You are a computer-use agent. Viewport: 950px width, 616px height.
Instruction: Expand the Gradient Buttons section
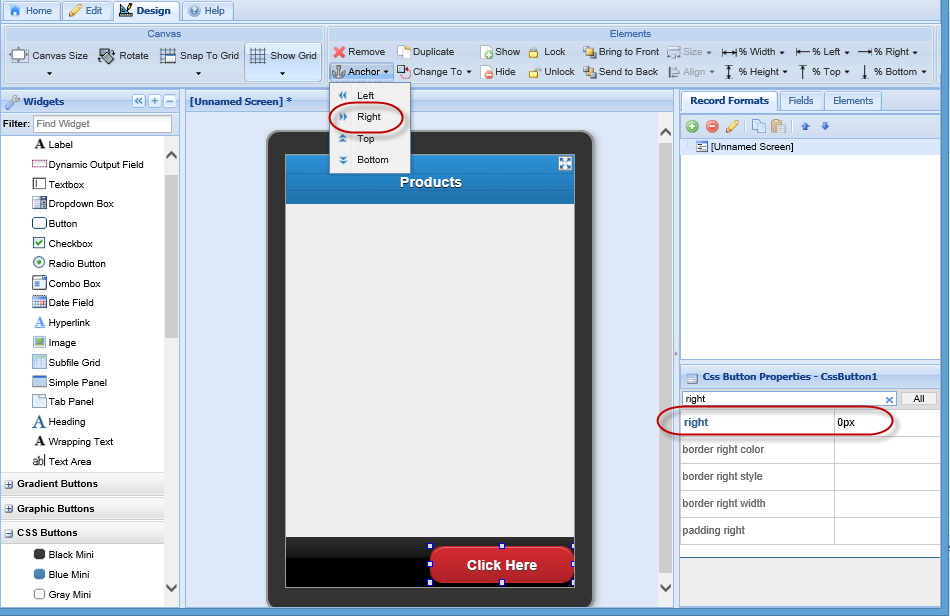[9, 485]
